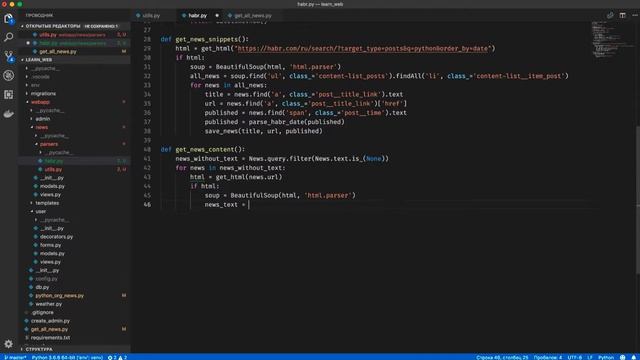Screen dimensions: 640x360
Task: Expand the env folder
Action: pyautogui.click(x=35, y=85)
